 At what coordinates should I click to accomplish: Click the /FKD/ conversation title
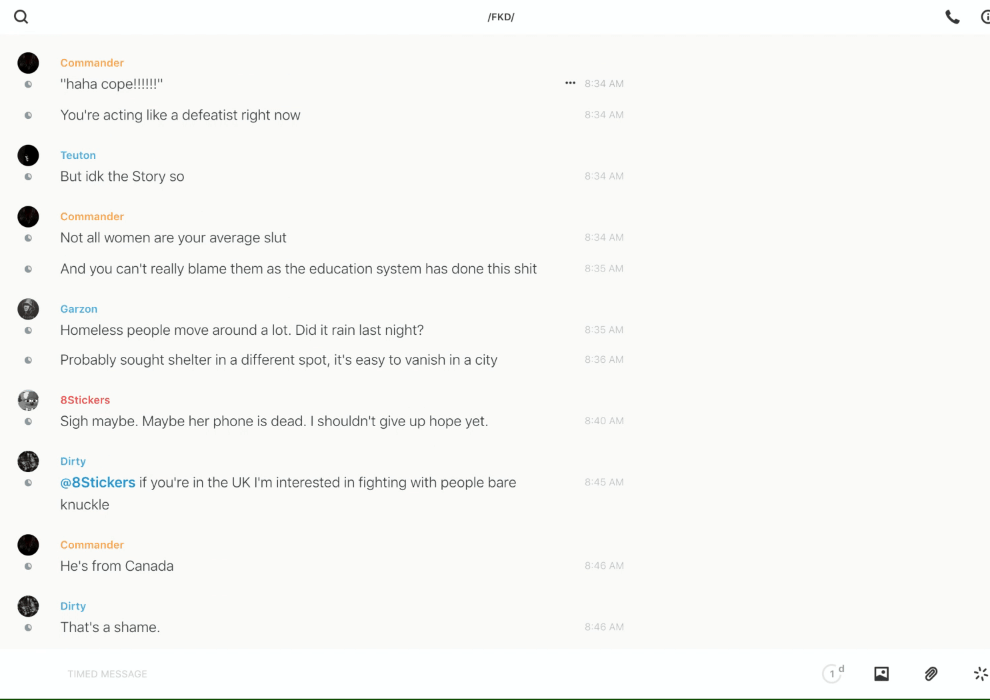tap(501, 17)
